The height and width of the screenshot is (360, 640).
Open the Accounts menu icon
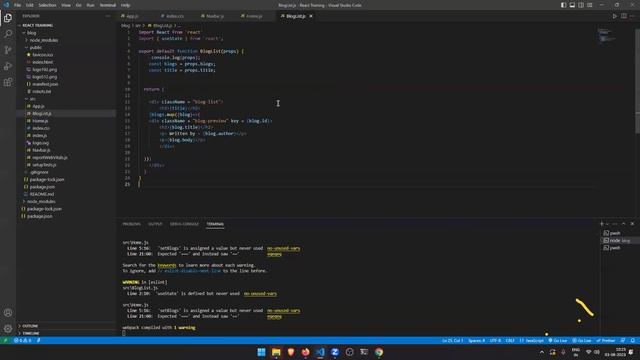(x=8, y=313)
